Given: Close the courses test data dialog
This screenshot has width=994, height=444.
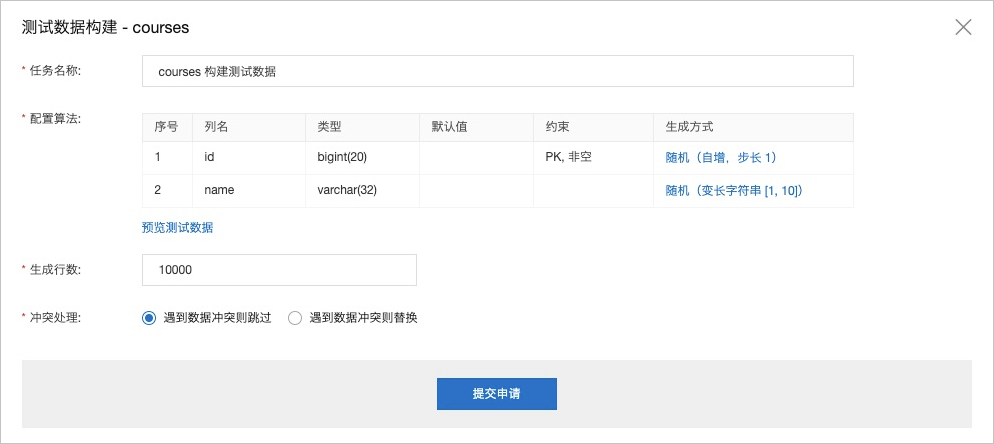Looking at the screenshot, I should (963, 27).
